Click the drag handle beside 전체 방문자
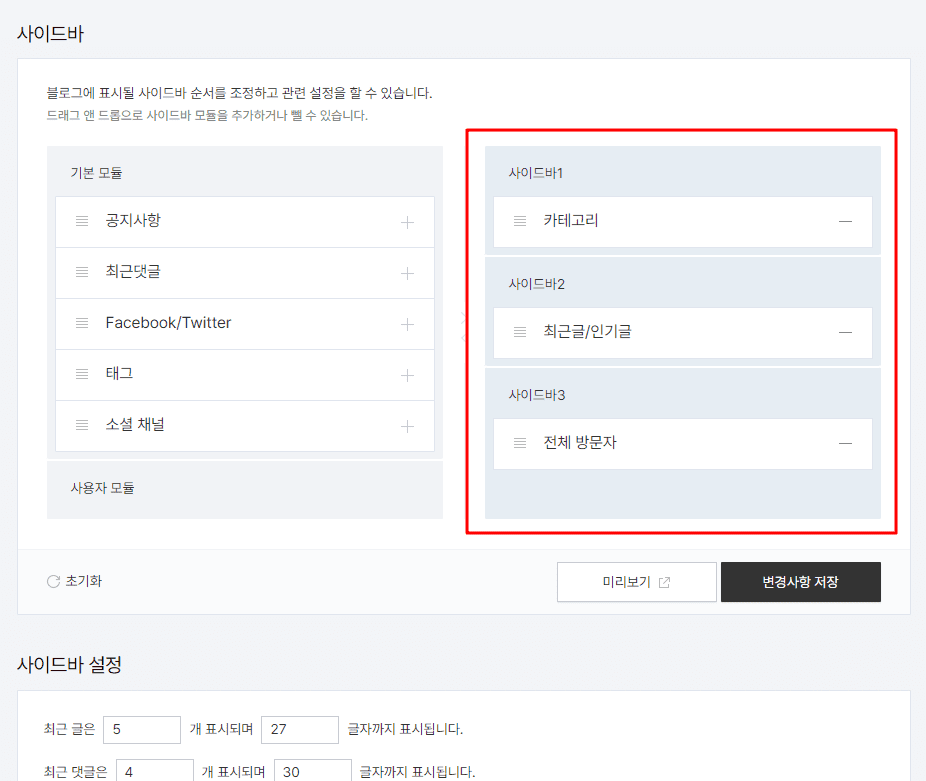The width and height of the screenshot is (926, 781). point(519,443)
